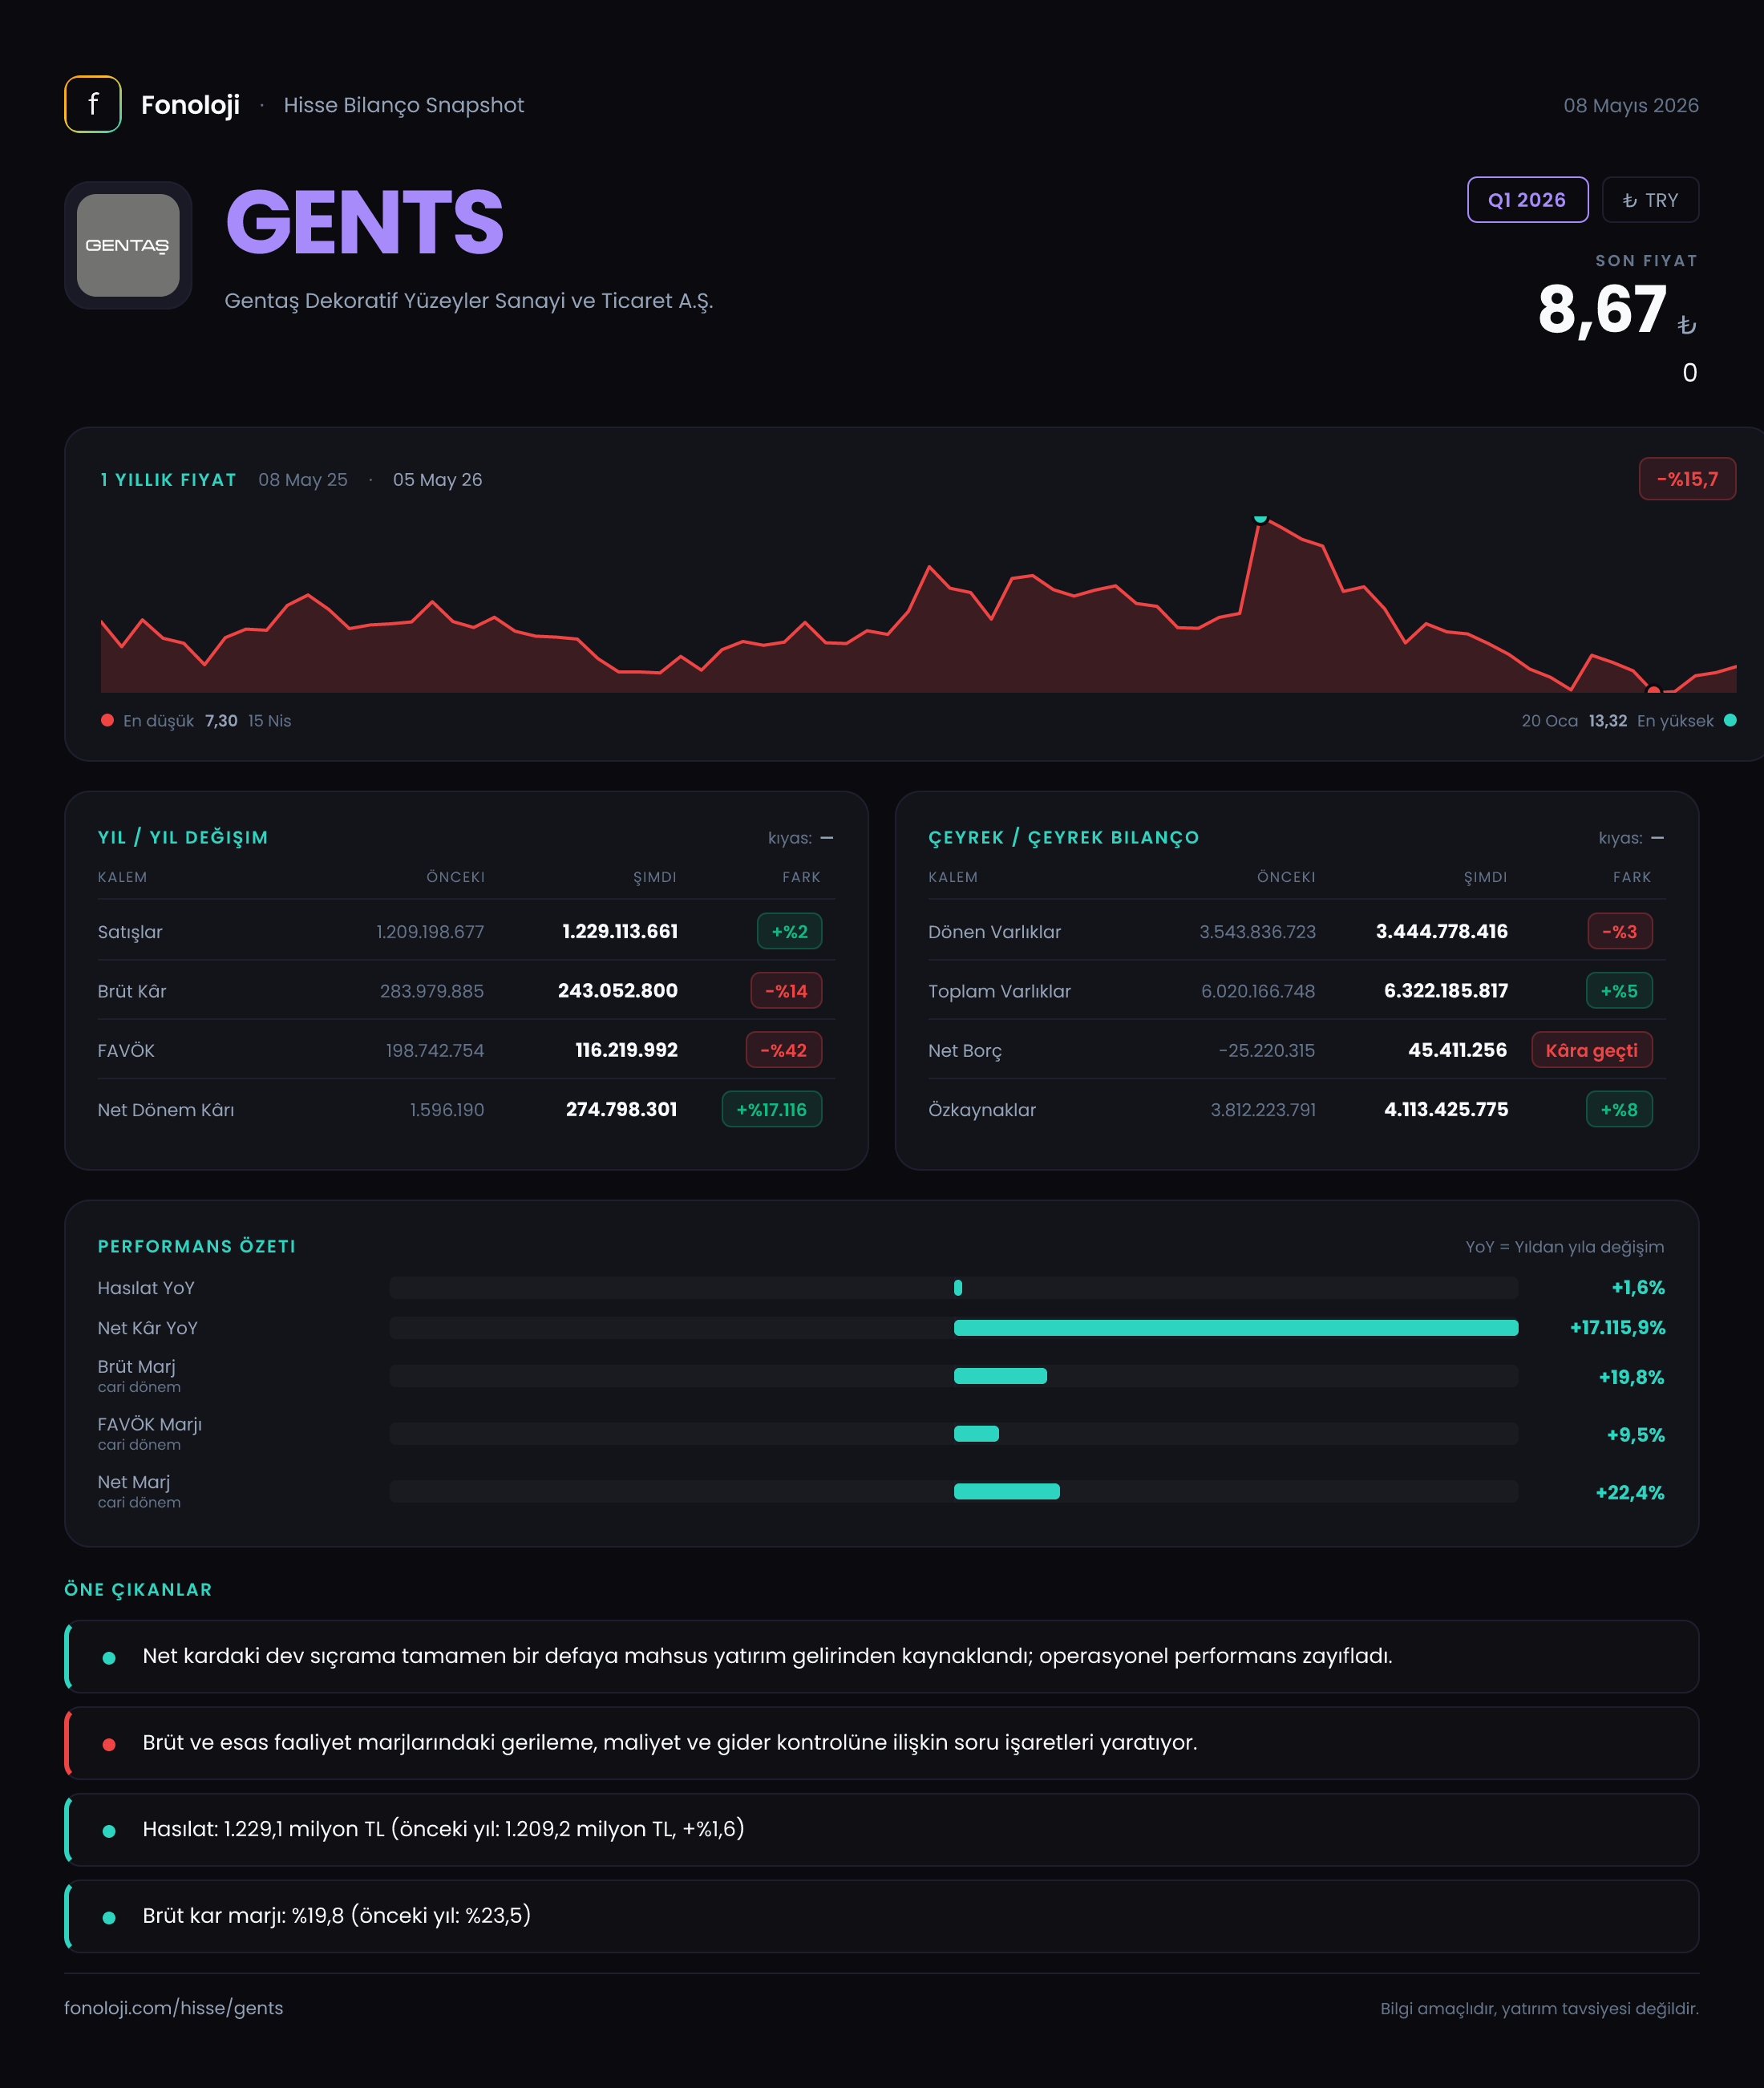Viewport: 1764px width, 2088px height.
Task: Click the '08 May 25' start date
Action: pyautogui.click(x=303, y=480)
